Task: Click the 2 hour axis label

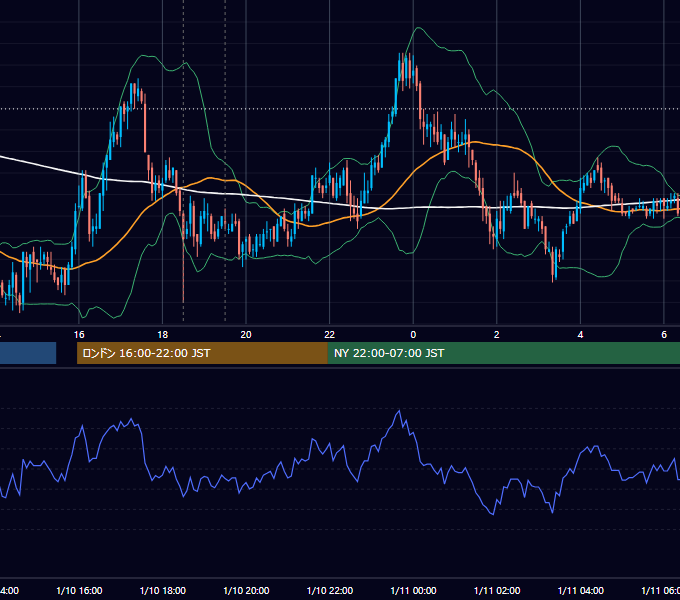Action: point(497,335)
